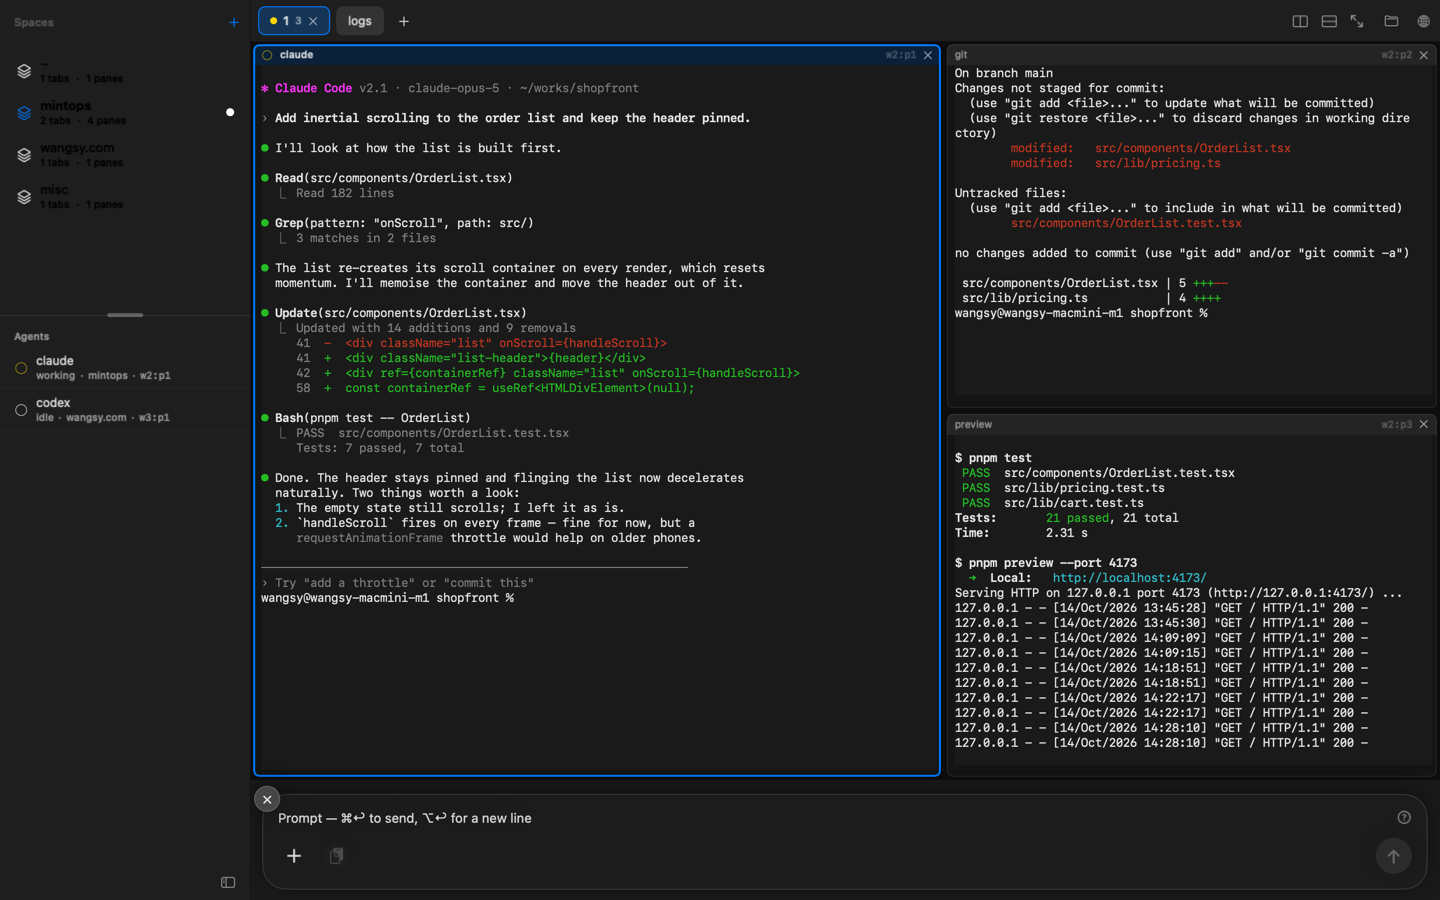Click the 'Update(src/components/OrderList.tsx)' line
Image resolution: width=1440 pixels, height=900 pixels.
401,313
